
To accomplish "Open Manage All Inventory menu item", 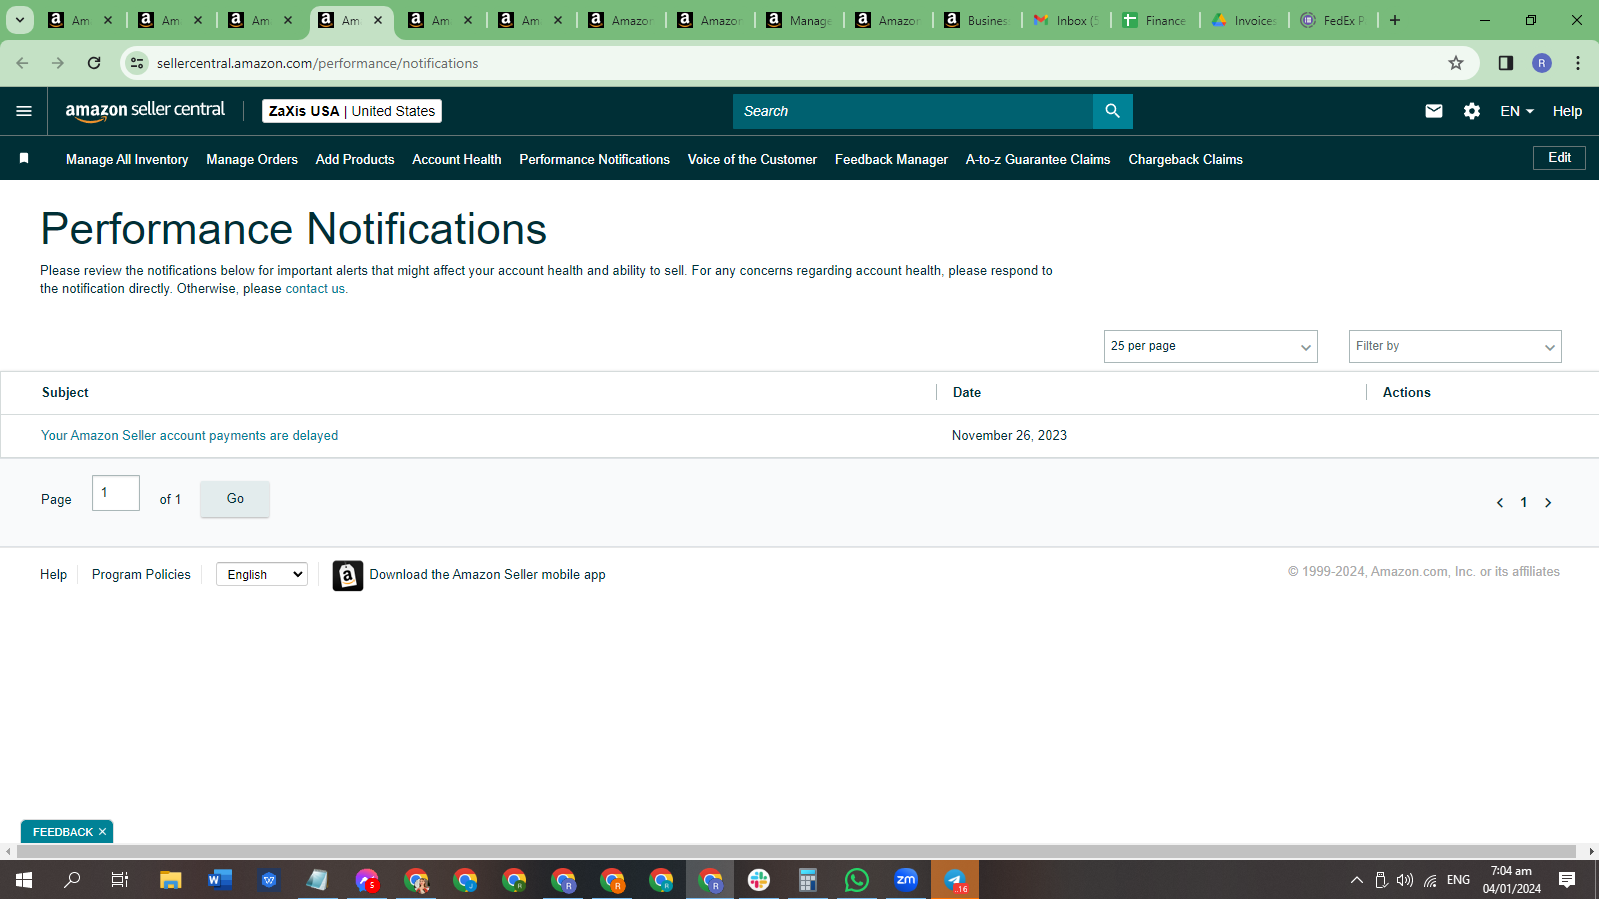I will [127, 159].
